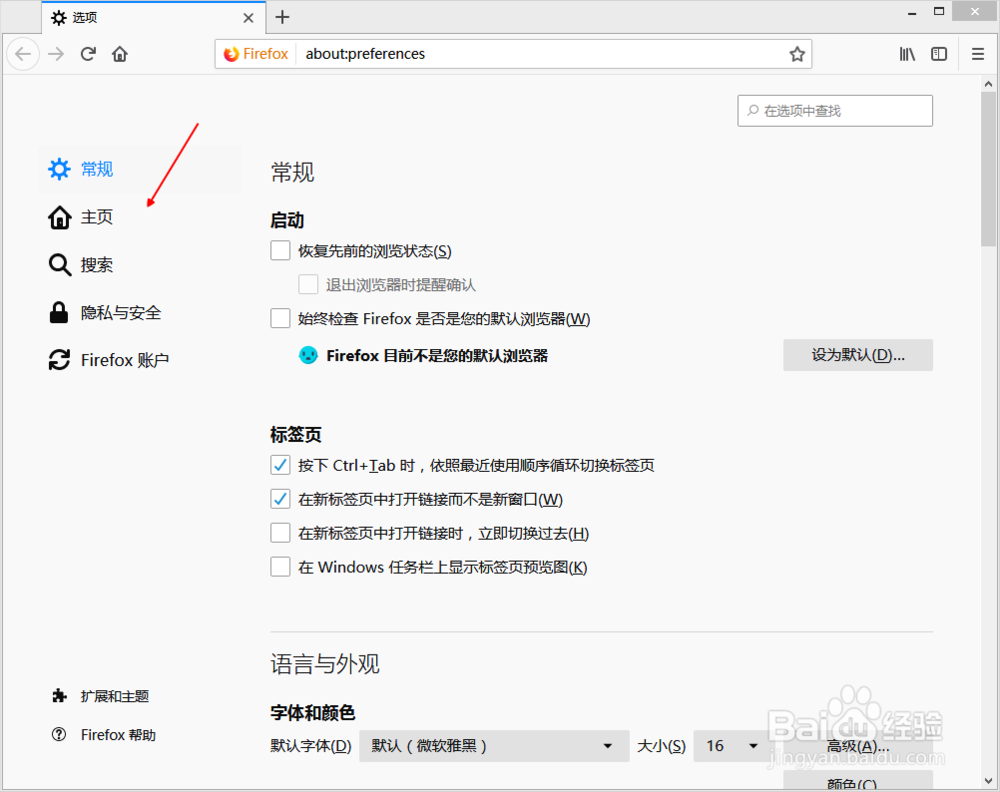Click the lock icon for 隐私与安全
The image size is (1000, 792).
(x=59, y=312)
